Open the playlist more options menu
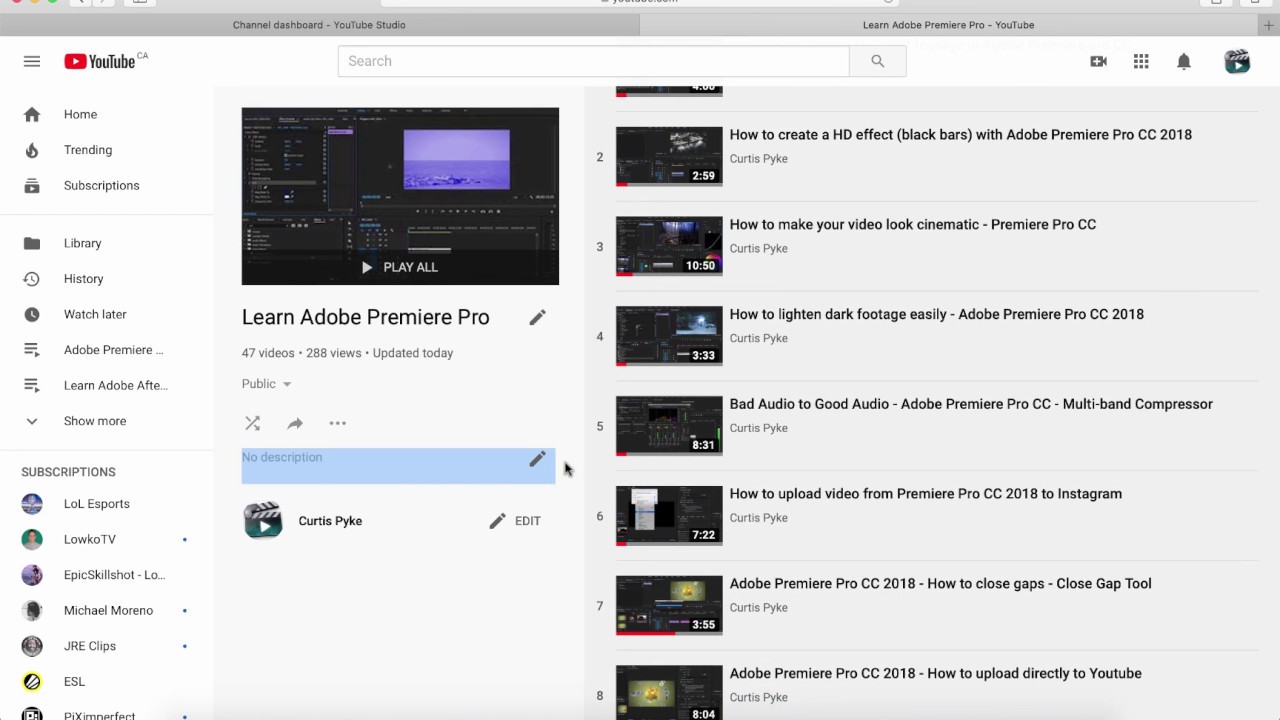 click(338, 423)
